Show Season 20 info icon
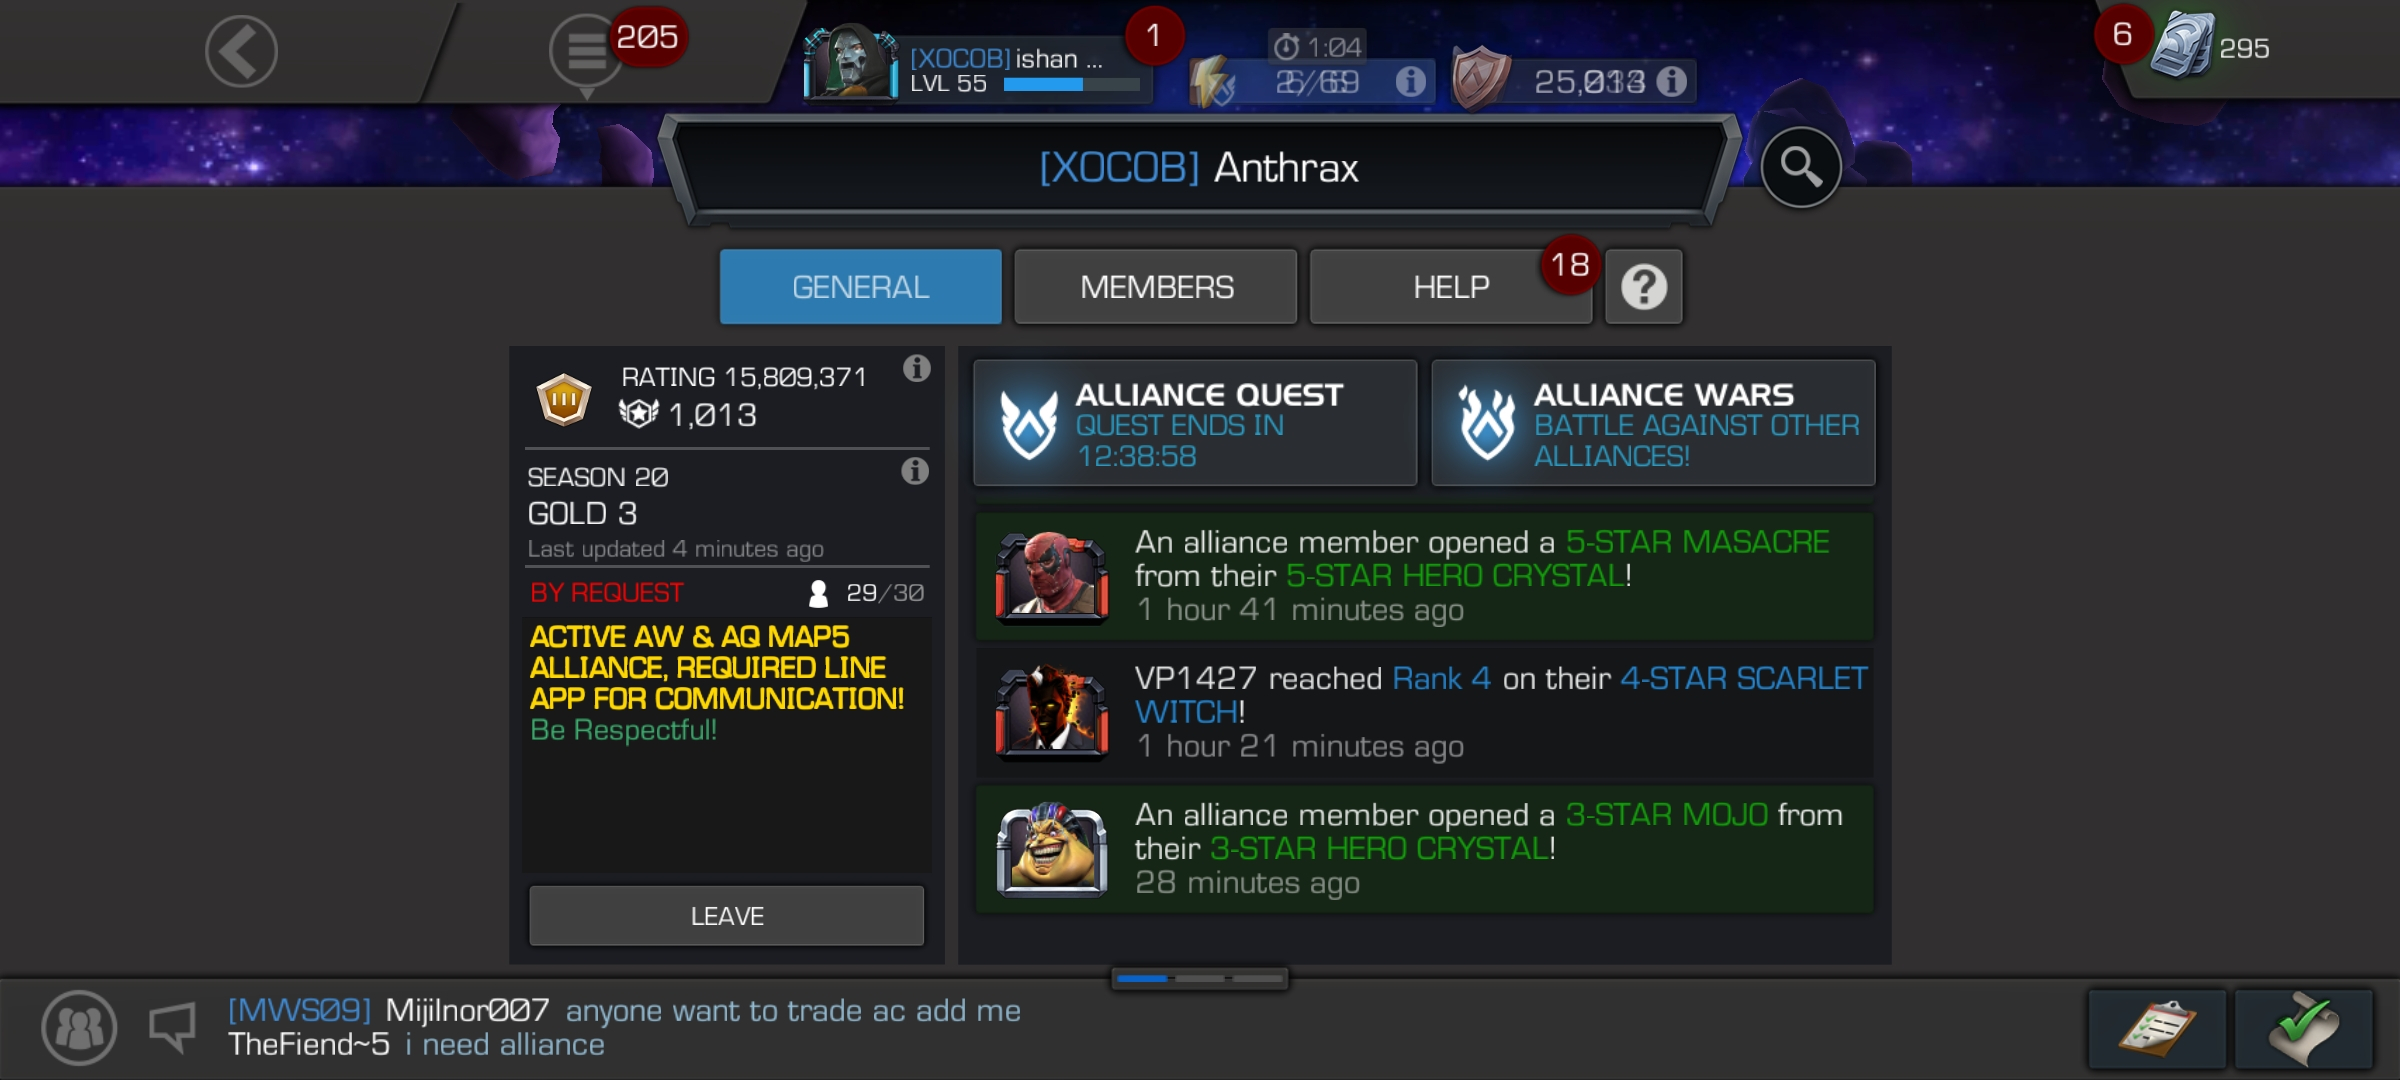Image resolution: width=2400 pixels, height=1080 pixels. pyautogui.click(x=915, y=471)
